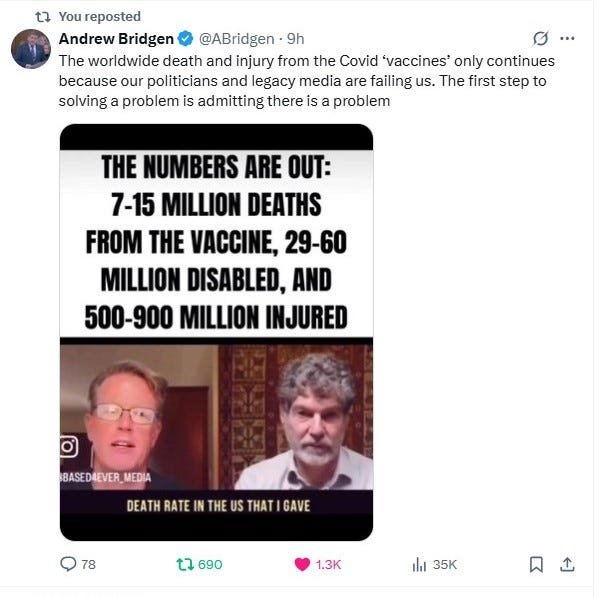602x597 pixels.
Task: Unlike the post with heart icon
Action: (302, 564)
